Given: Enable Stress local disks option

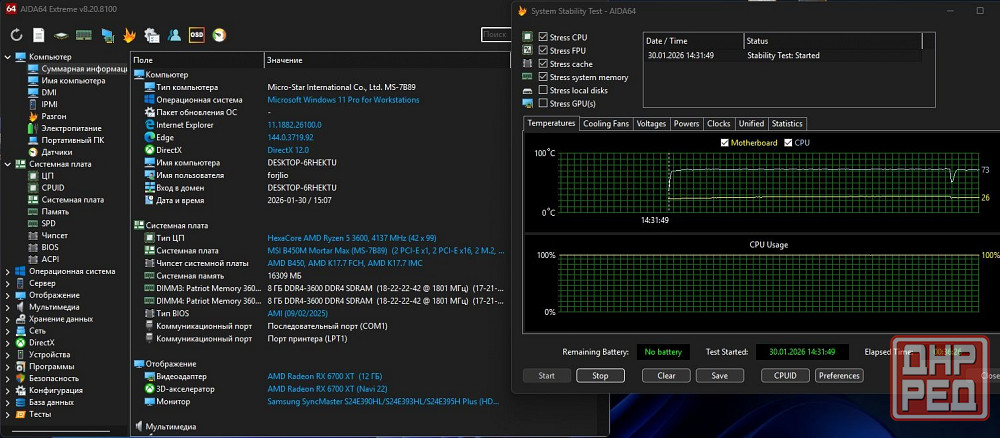Looking at the screenshot, I should 543,90.
